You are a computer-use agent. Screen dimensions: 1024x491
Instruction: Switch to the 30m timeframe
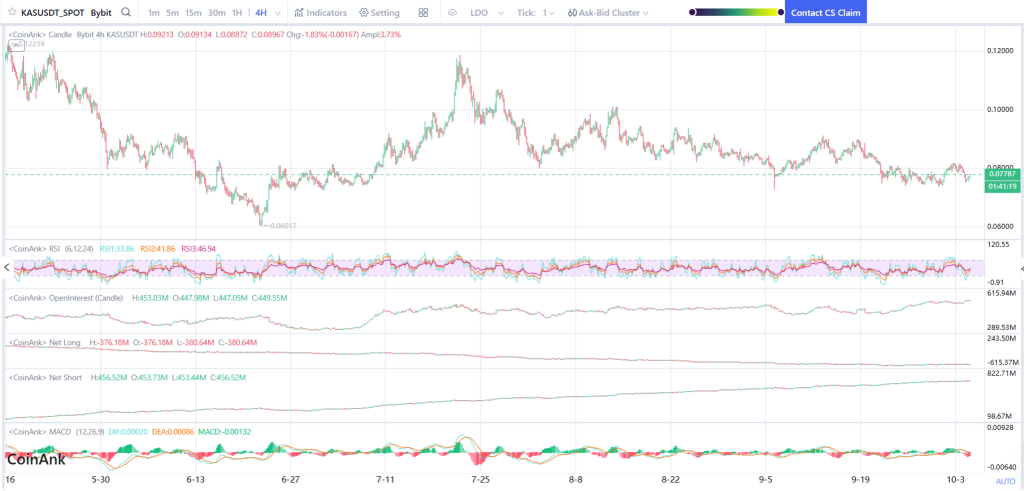(217, 12)
